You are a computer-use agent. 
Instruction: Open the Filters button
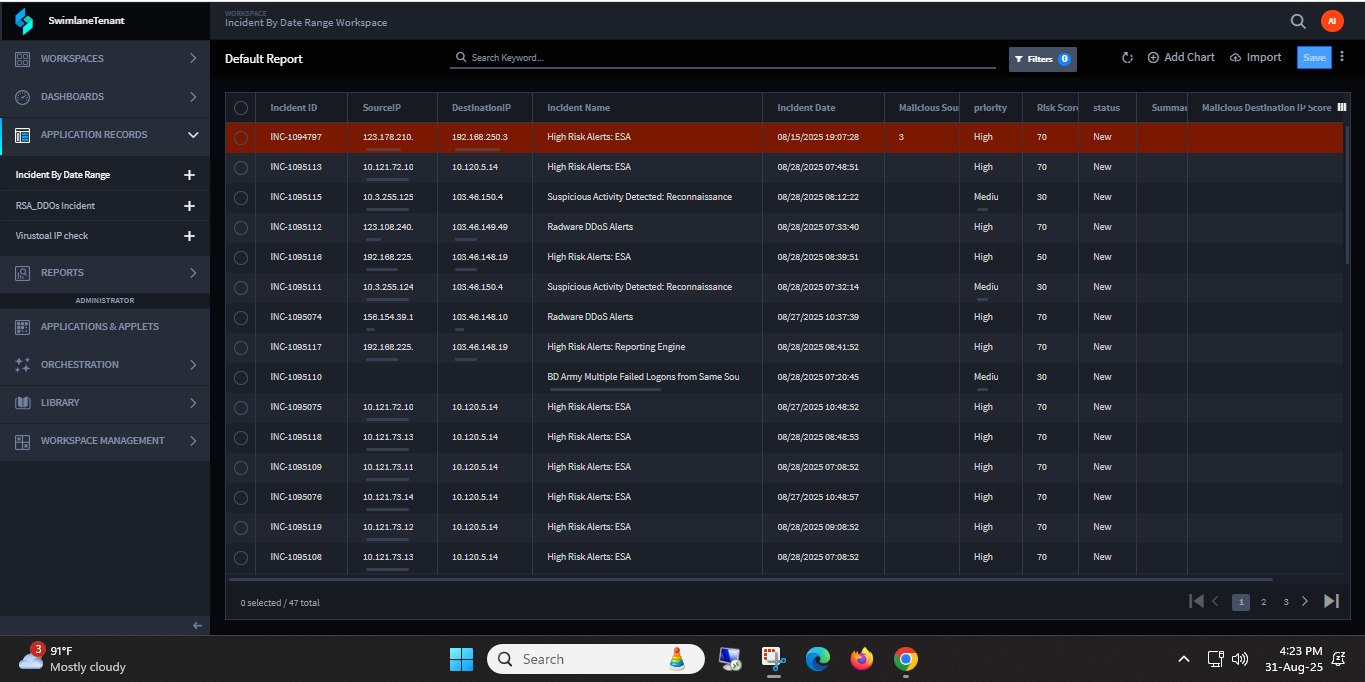1042,59
